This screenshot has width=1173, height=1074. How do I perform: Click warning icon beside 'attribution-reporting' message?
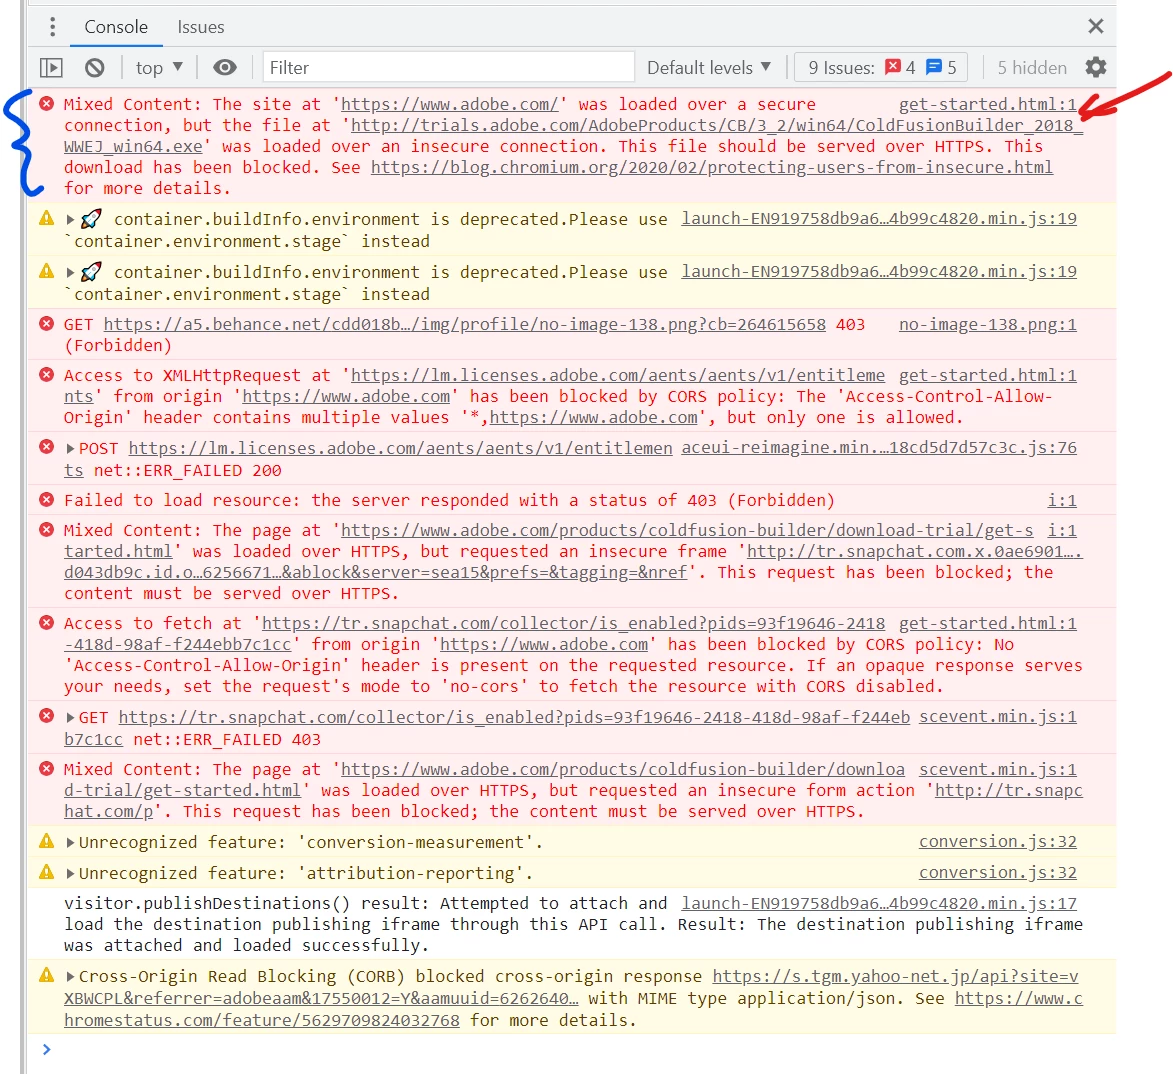point(46,872)
